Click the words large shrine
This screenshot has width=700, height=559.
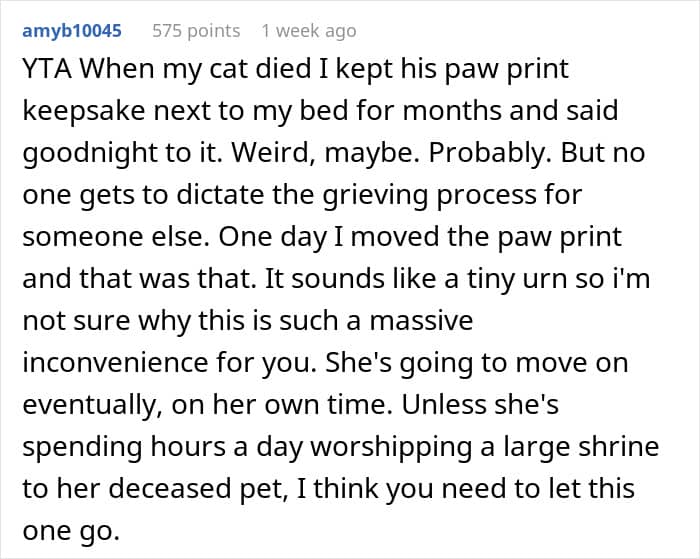[581, 446]
